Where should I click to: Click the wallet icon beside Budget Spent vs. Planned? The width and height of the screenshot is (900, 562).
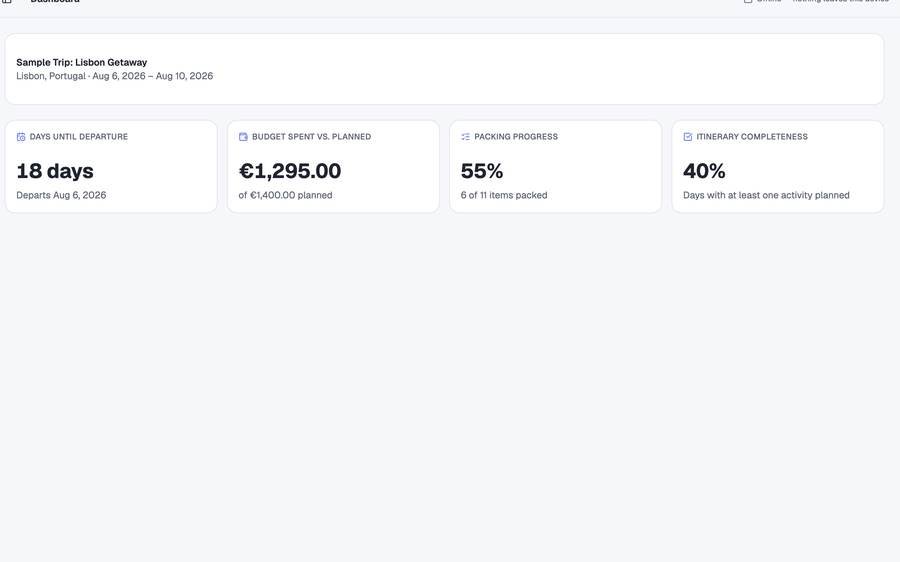click(243, 137)
